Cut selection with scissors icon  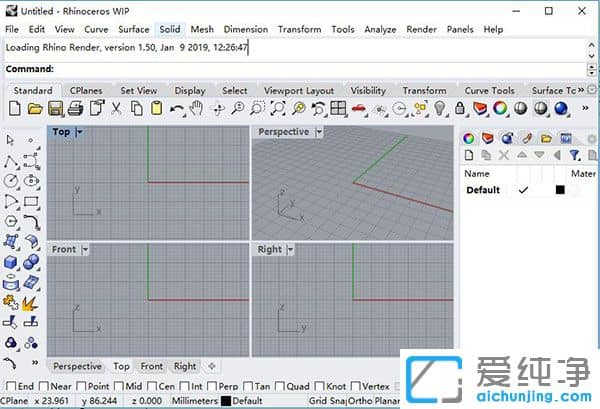point(116,109)
